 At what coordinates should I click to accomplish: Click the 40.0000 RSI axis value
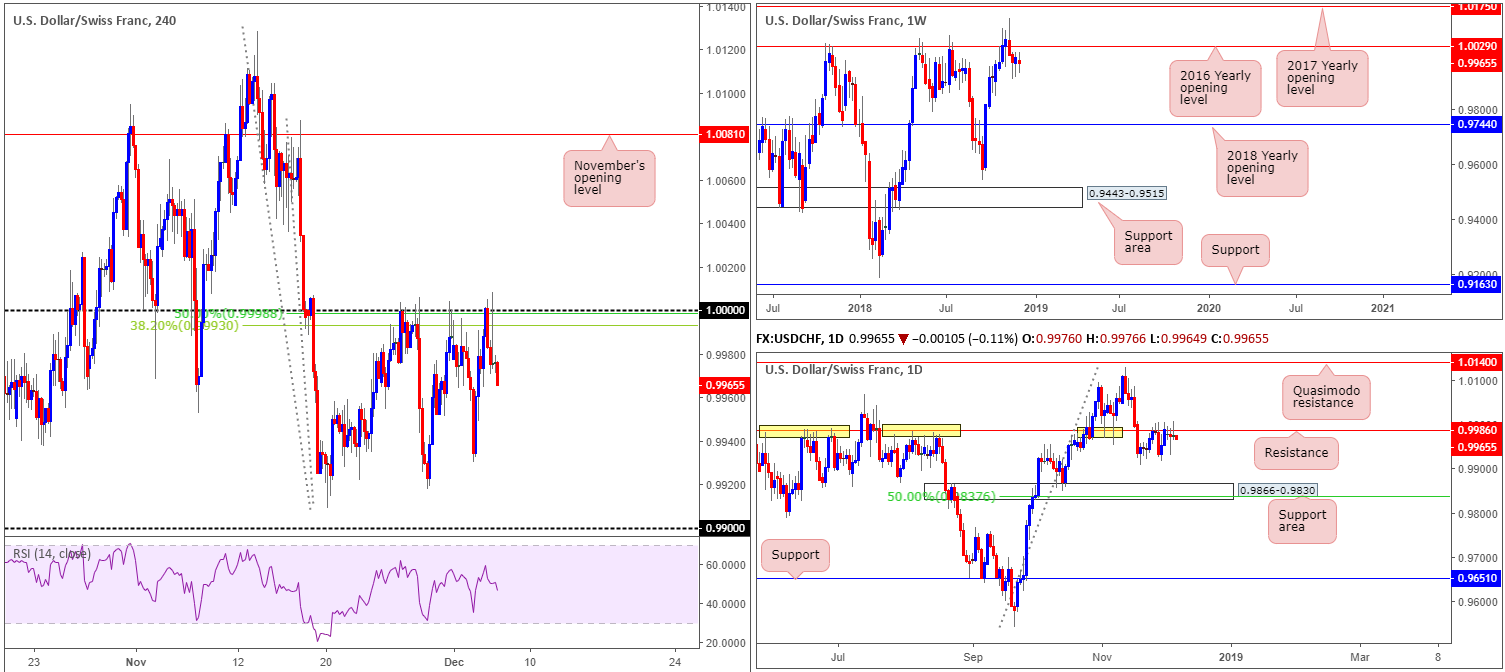coord(724,604)
